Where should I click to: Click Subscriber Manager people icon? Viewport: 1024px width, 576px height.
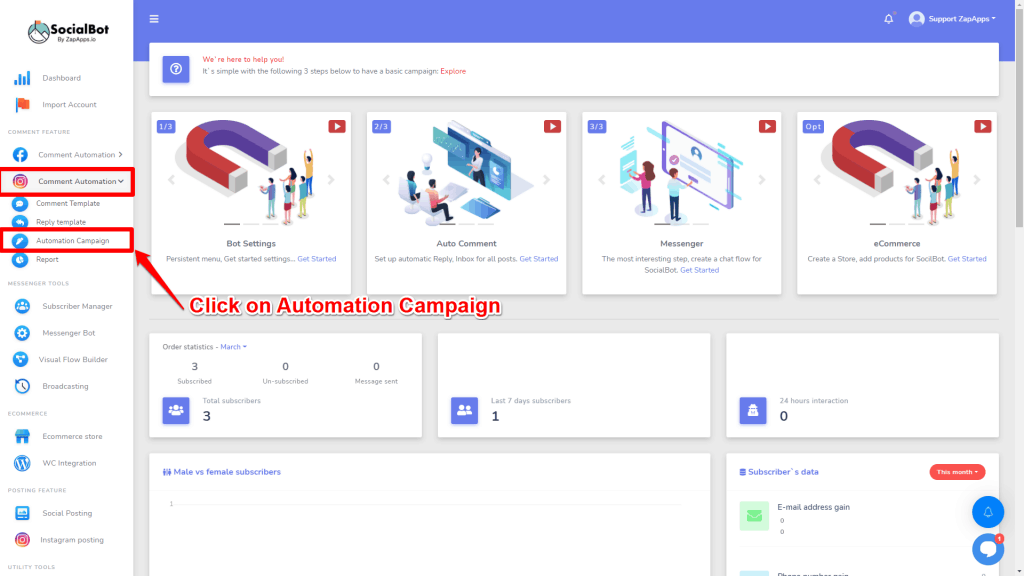(x=22, y=306)
